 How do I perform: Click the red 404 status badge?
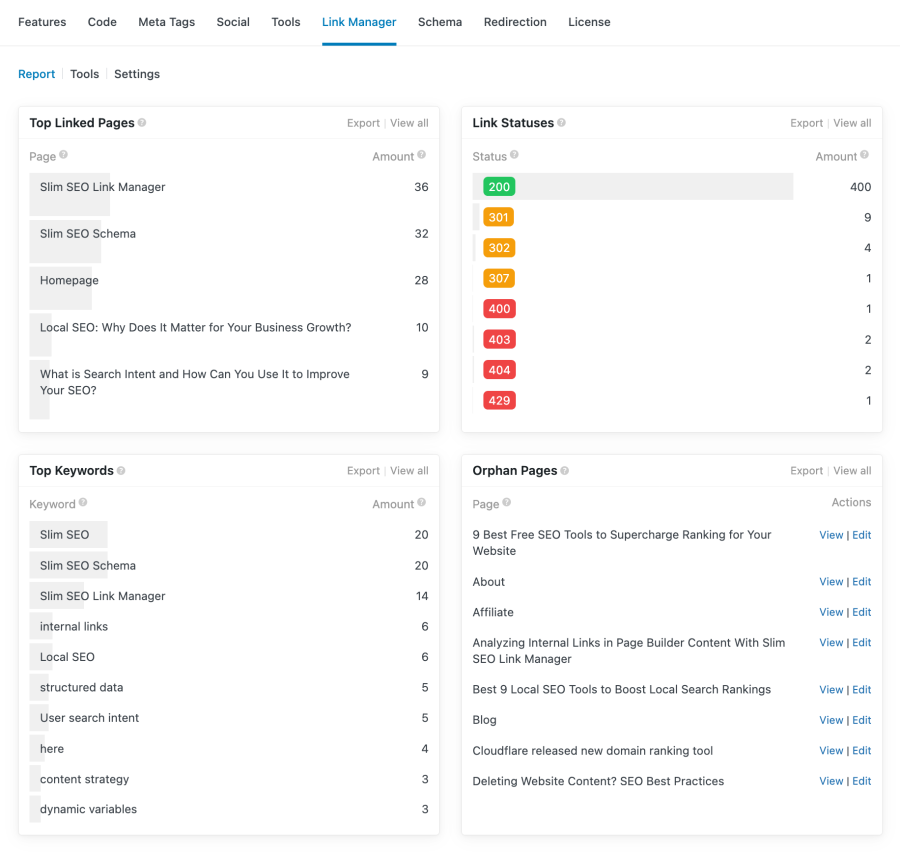pos(499,370)
